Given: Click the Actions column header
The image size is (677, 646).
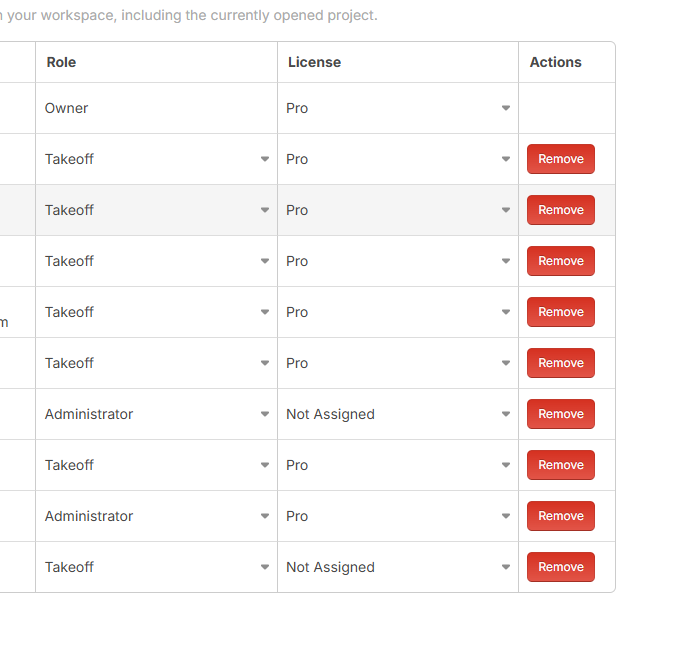Looking at the screenshot, I should tap(556, 62).
